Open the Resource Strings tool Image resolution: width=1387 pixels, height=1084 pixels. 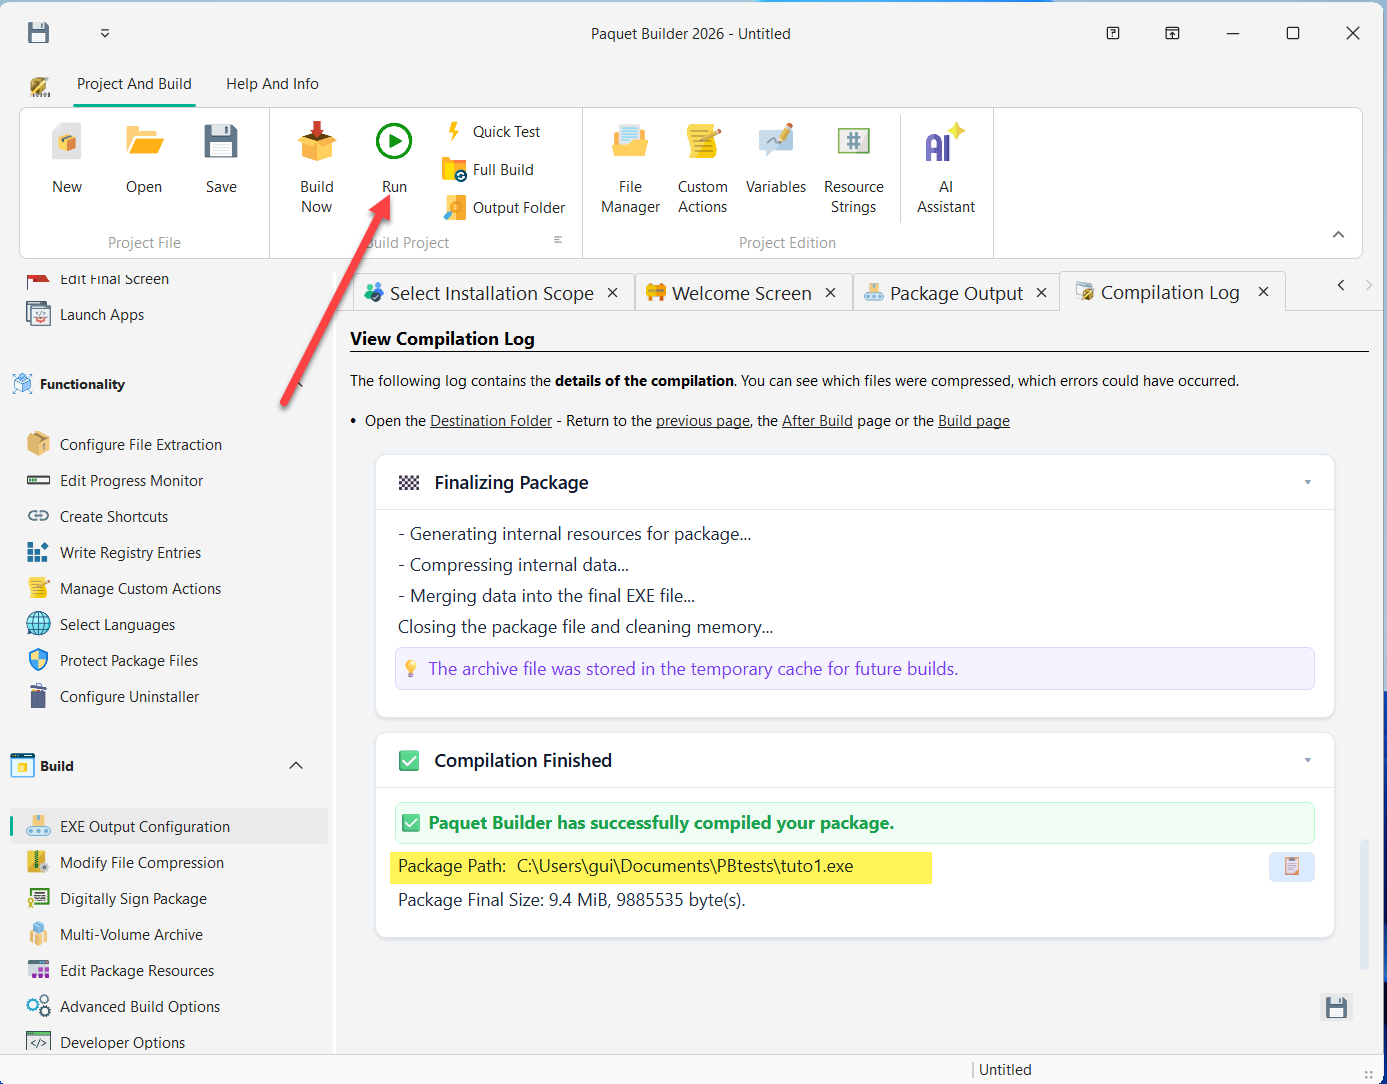pos(853,165)
